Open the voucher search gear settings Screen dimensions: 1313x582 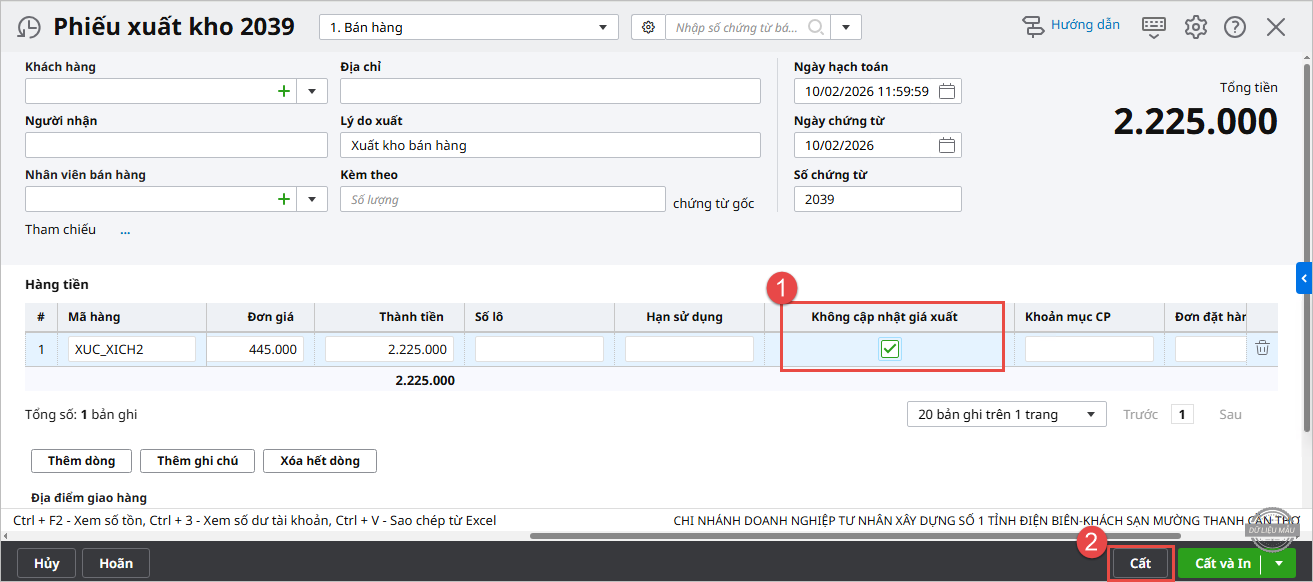[649, 27]
